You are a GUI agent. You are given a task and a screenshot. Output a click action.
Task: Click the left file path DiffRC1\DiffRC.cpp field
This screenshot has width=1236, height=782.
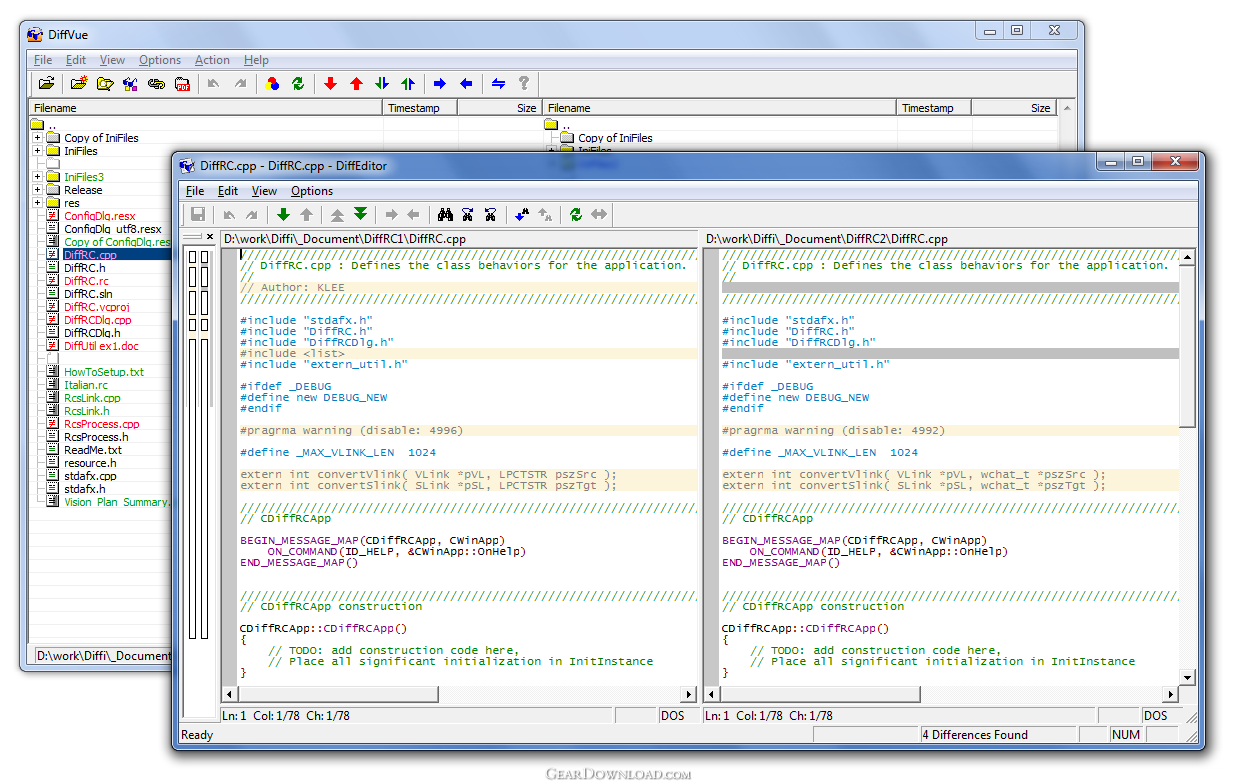coord(459,239)
